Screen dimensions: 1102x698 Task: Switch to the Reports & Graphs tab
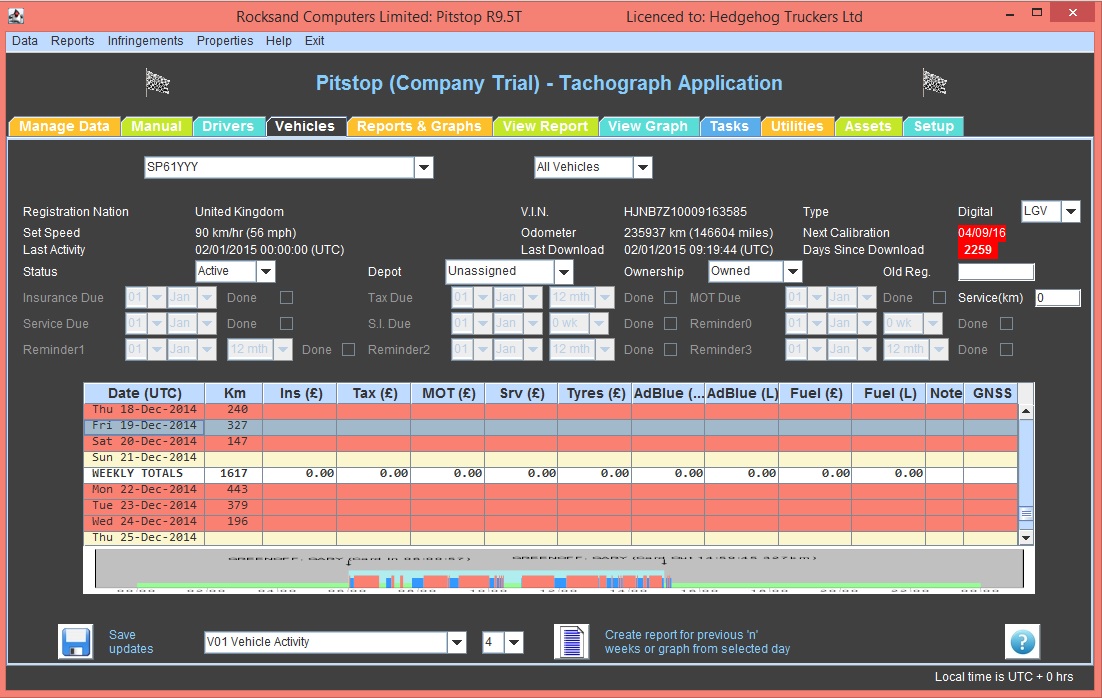[419, 127]
